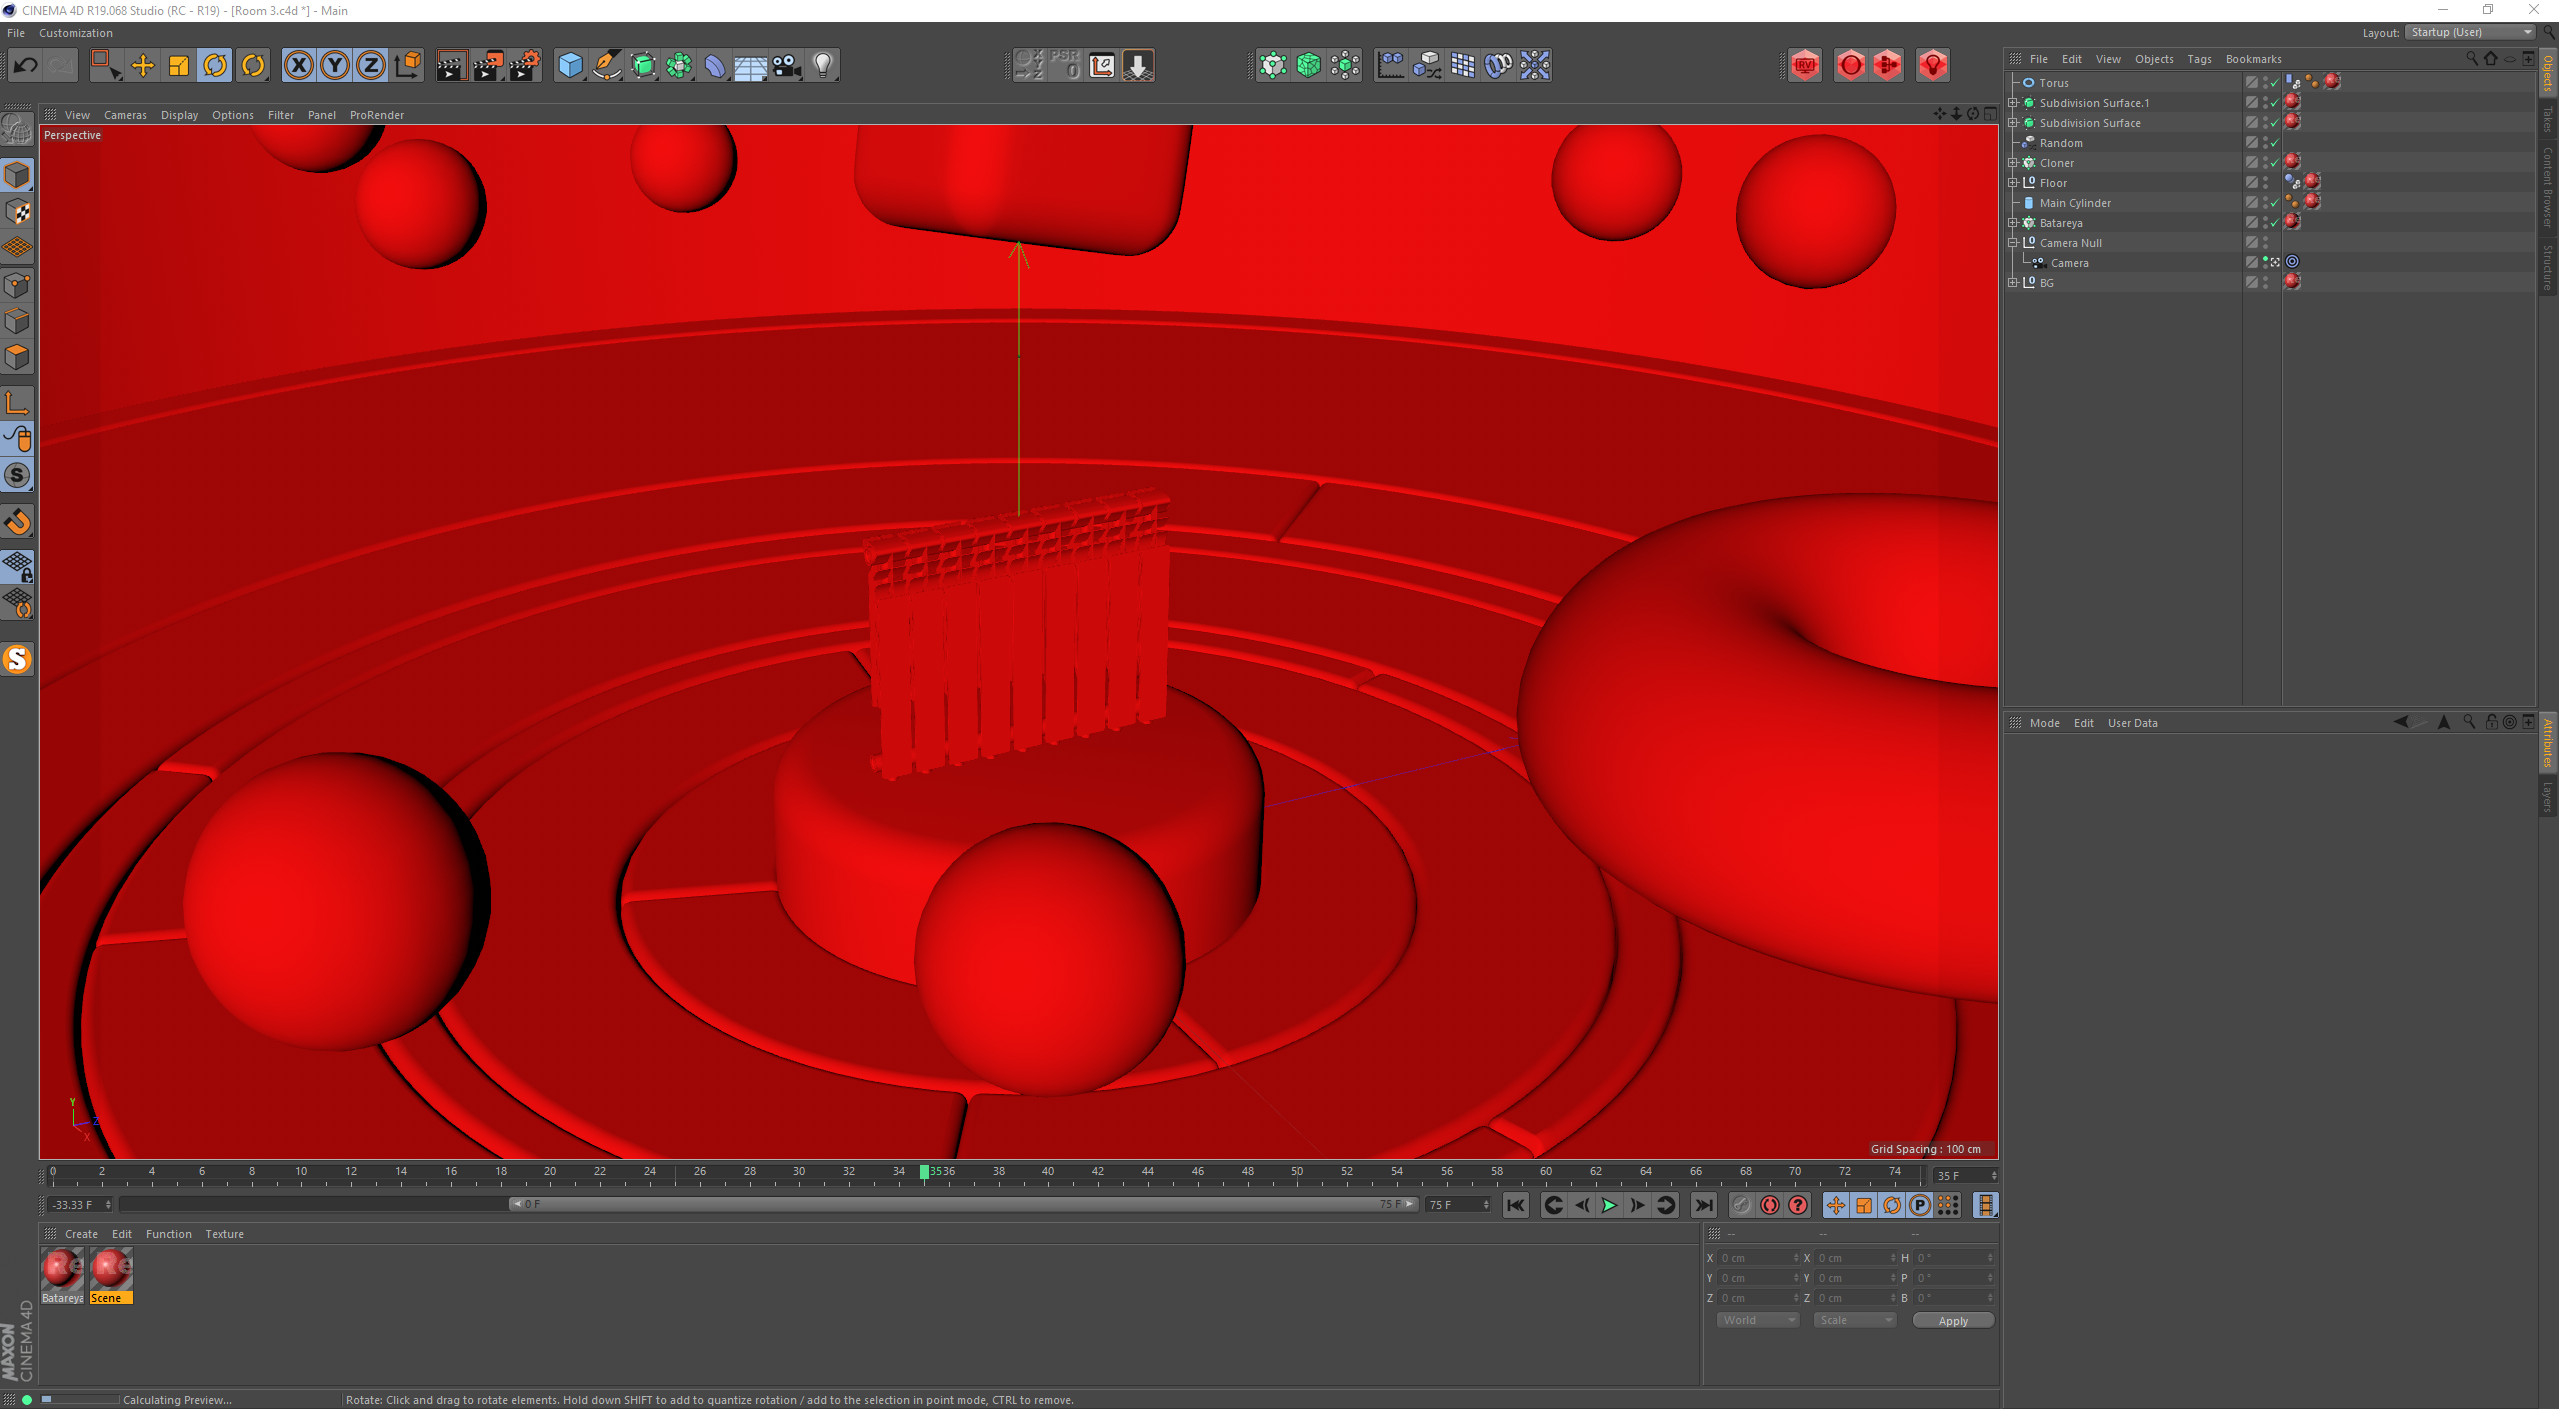Expand the Cloner object tree
The width and height of the screenshot is (2559, 1409).
click(x=2013, y=163)
